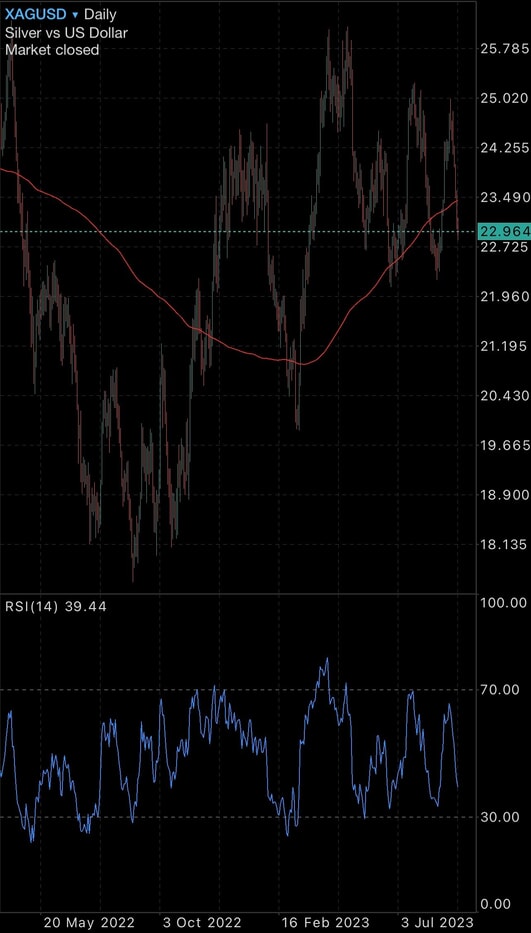The image size is (531, 933).
Task: Change the Daily timeframe label
Action: 100,15
